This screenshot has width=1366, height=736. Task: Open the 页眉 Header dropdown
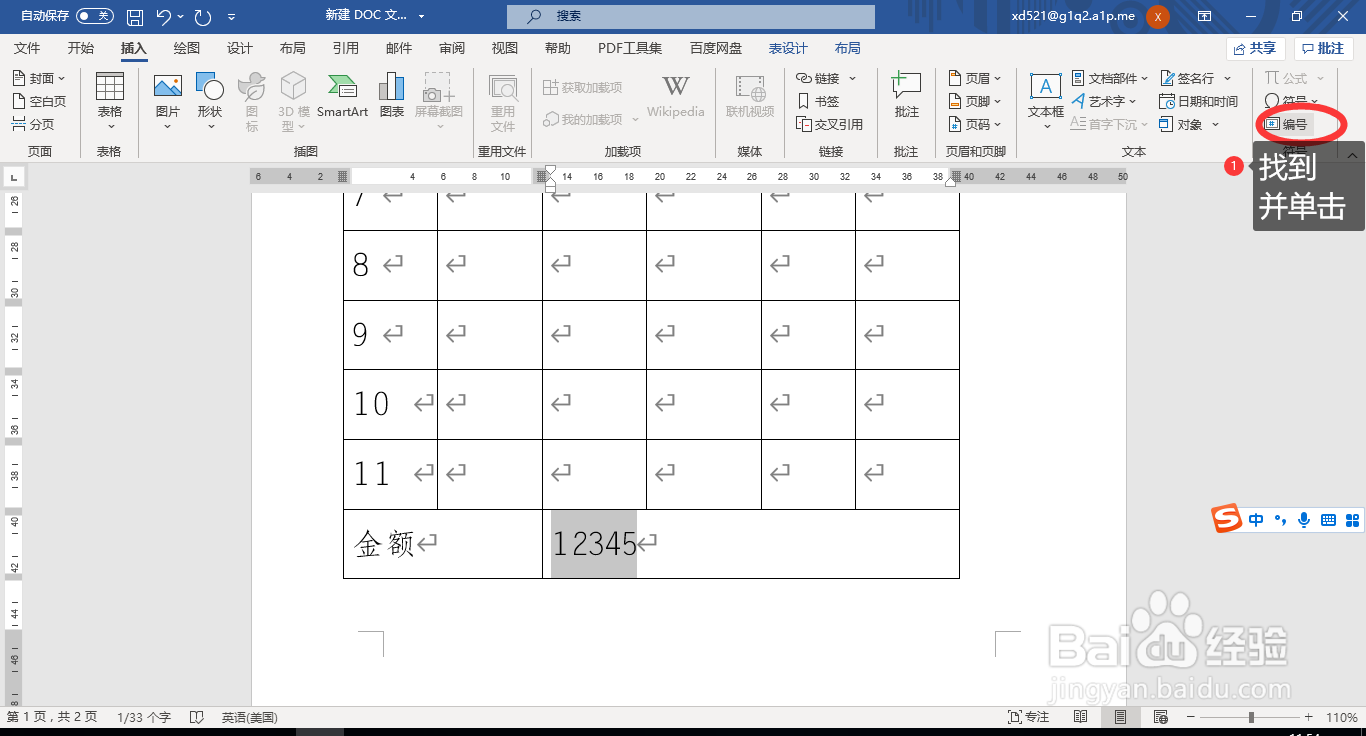(x=974, y=78)
